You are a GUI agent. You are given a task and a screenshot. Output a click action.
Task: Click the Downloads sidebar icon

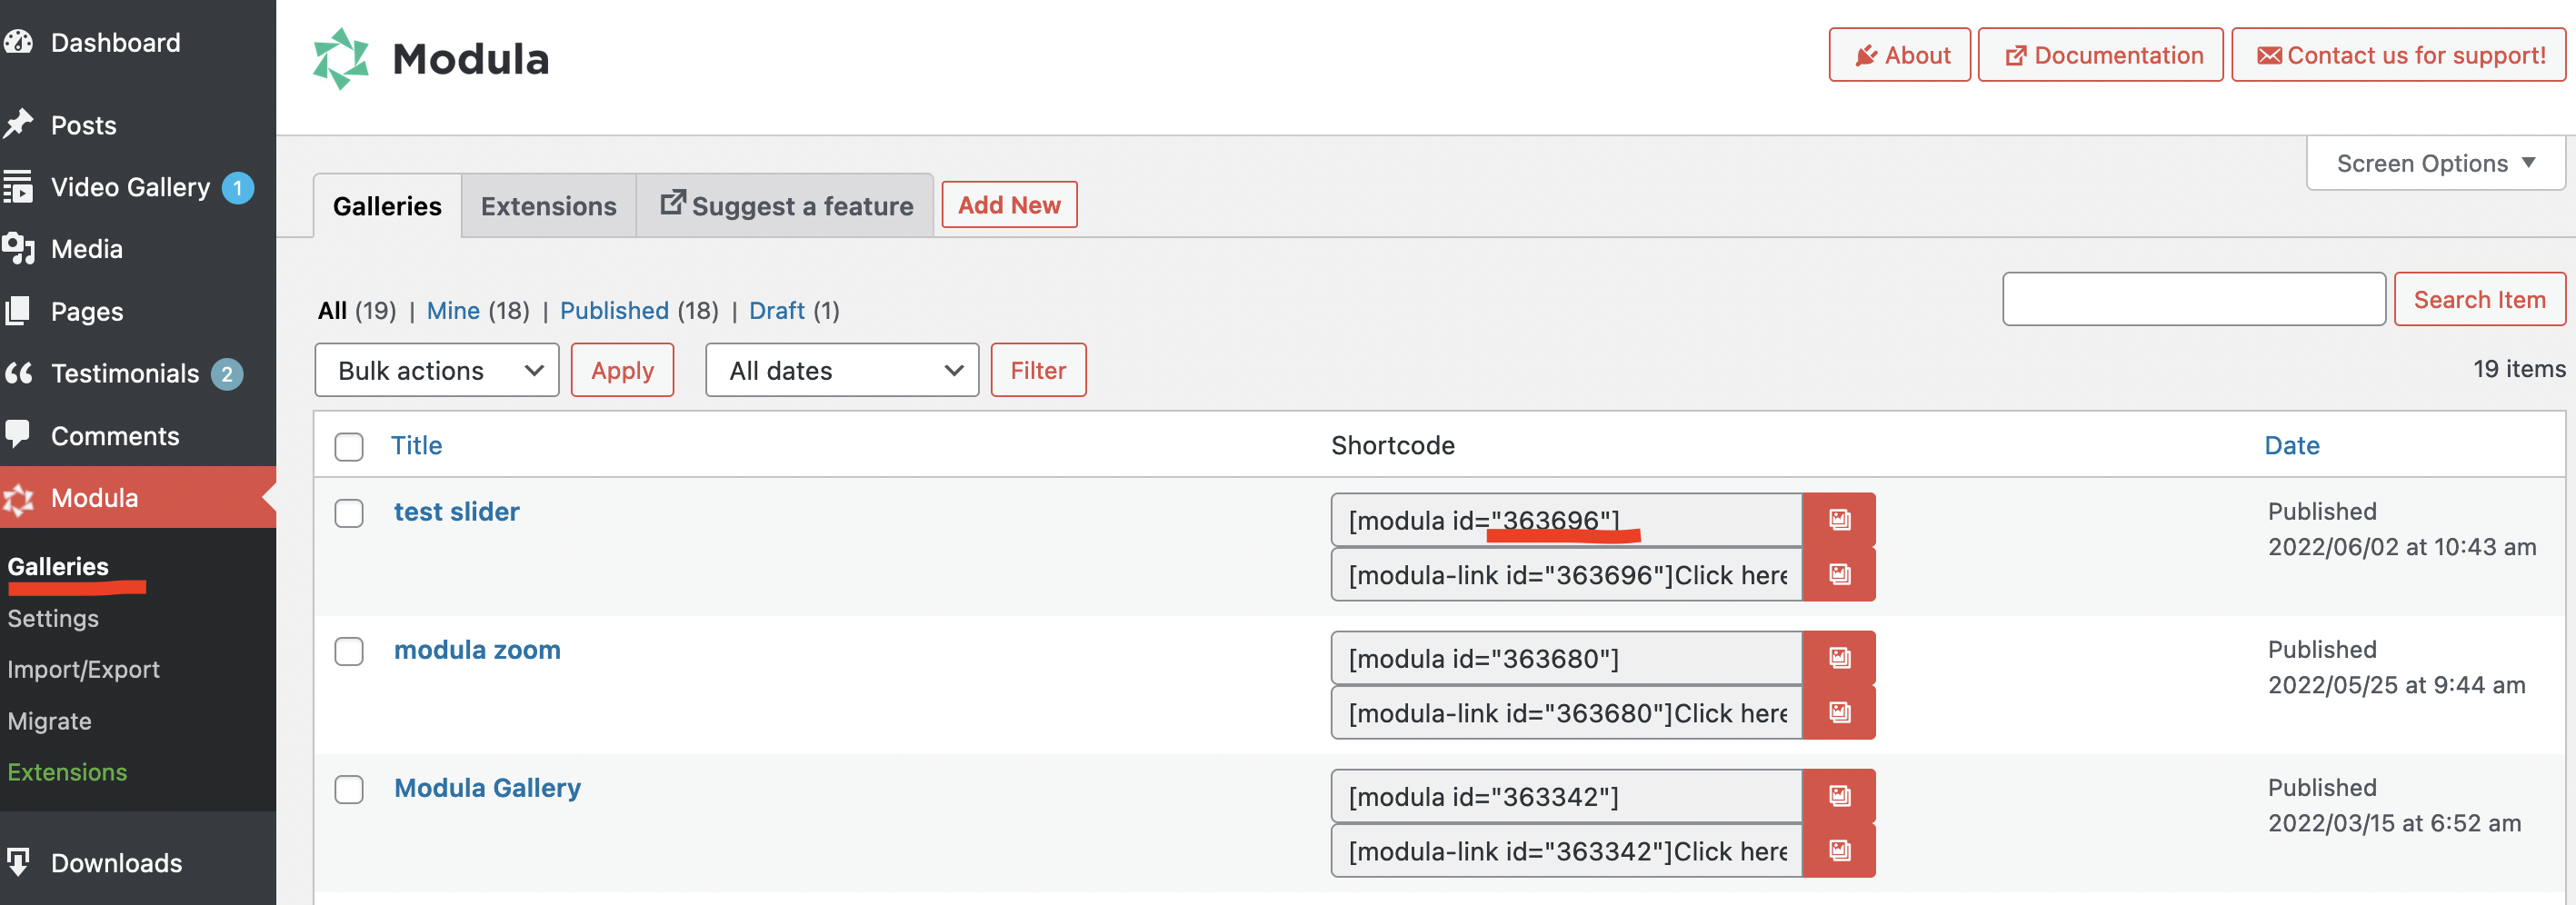(x=18, y=861)
